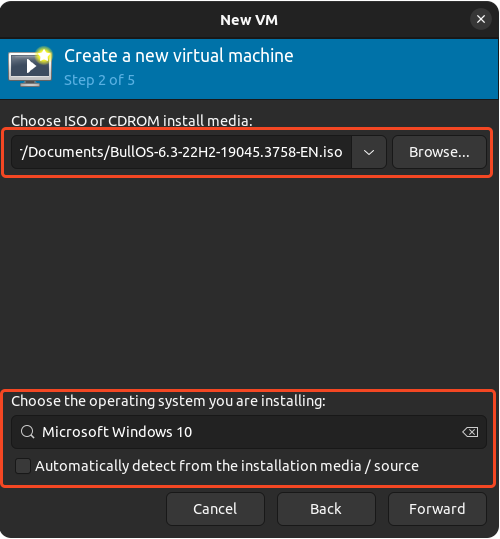
Task: Enable automatically detect from installation media checkbox
Action: pyautogui.click(x=23, y=466)
